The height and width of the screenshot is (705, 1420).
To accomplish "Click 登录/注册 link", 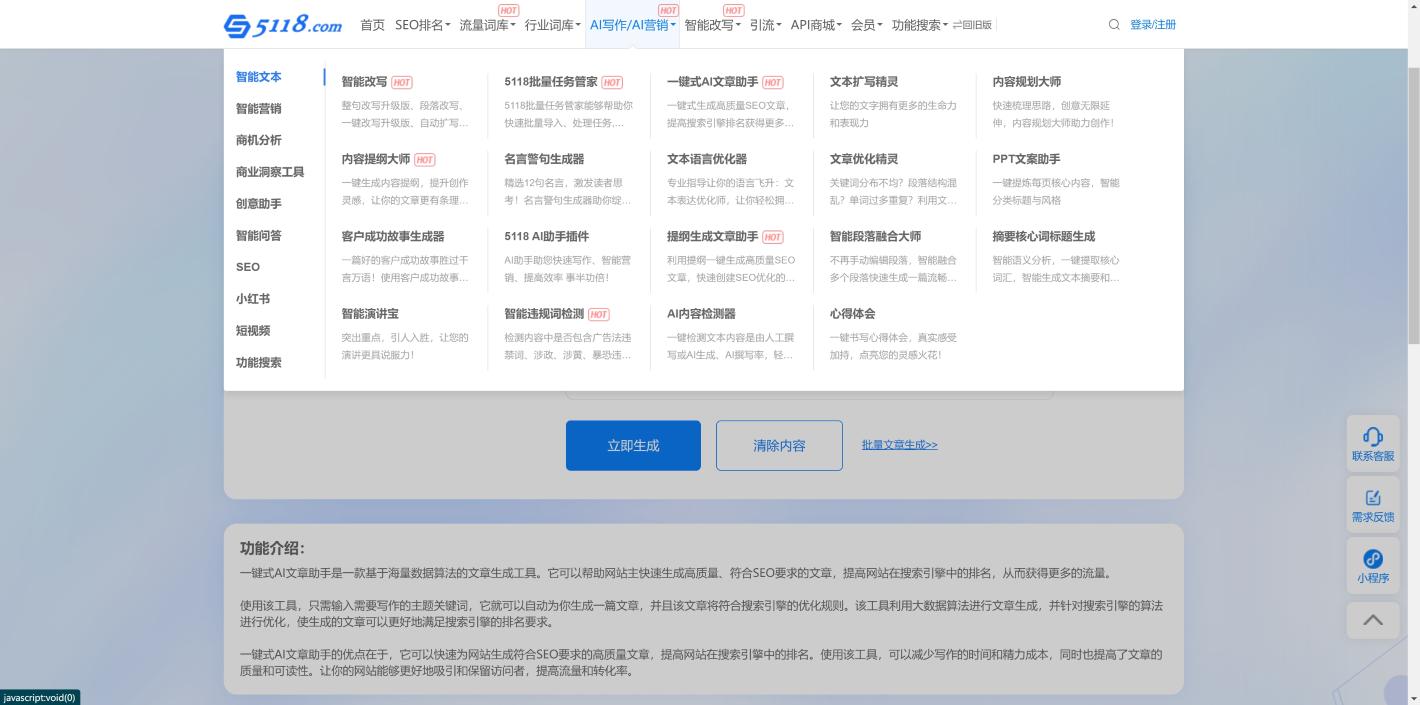I will (1153, 25).
